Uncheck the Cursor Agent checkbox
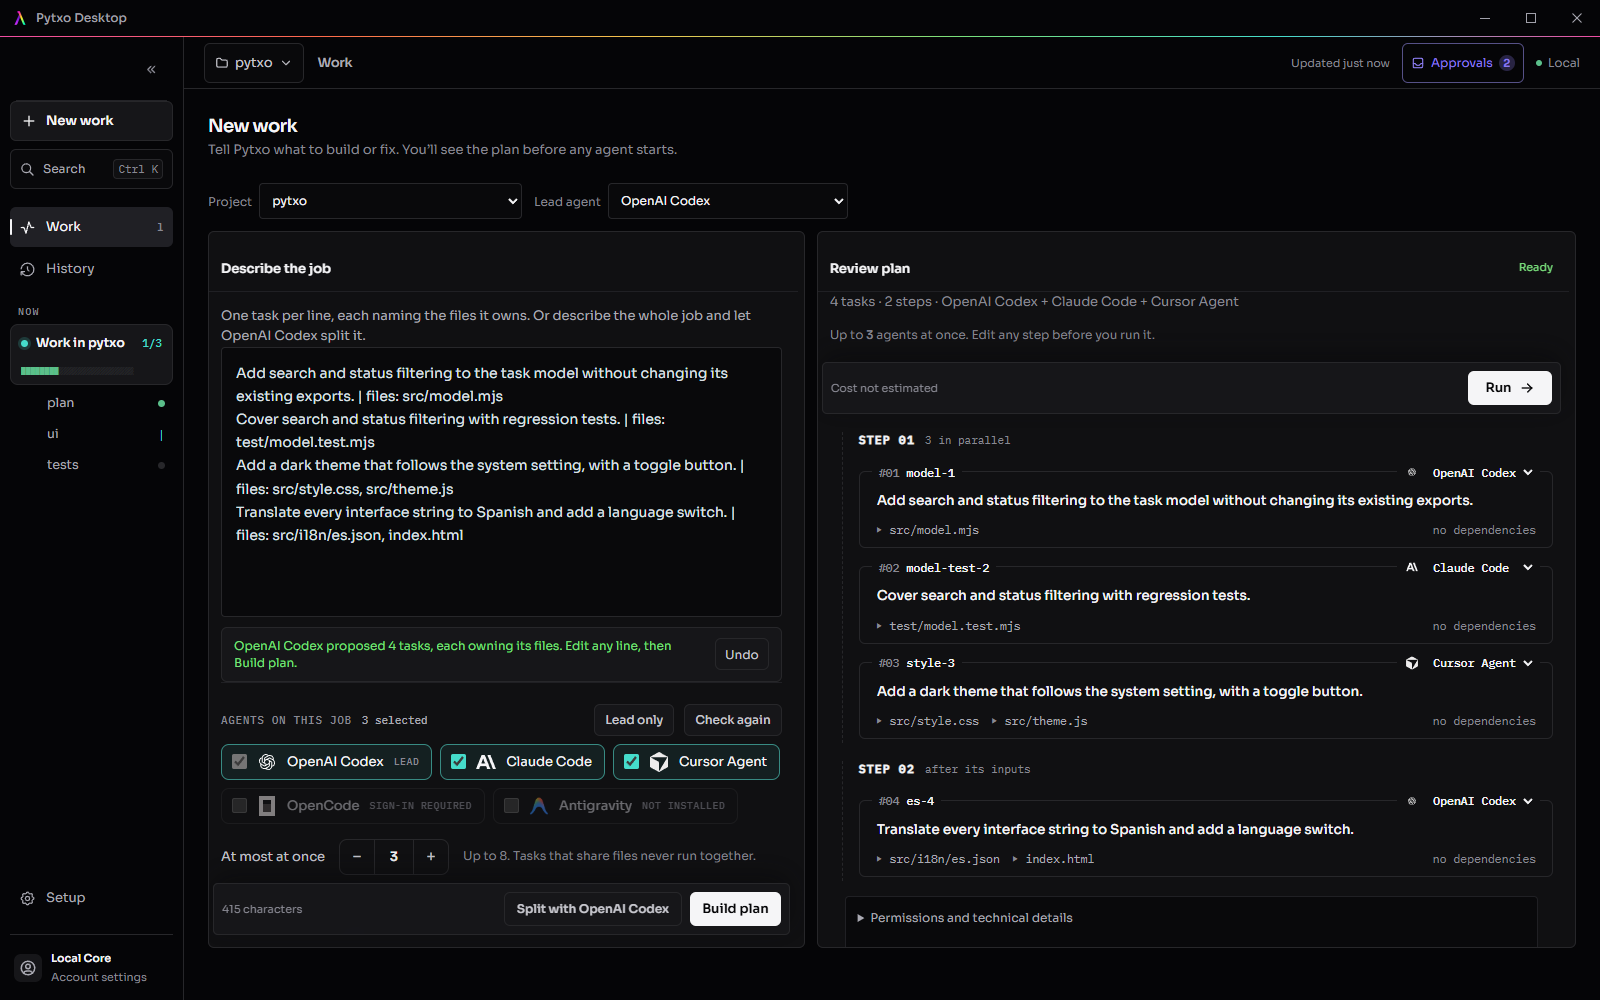Image resolution: width=1600 pixels, height=1000 pixels. point(632,762)
